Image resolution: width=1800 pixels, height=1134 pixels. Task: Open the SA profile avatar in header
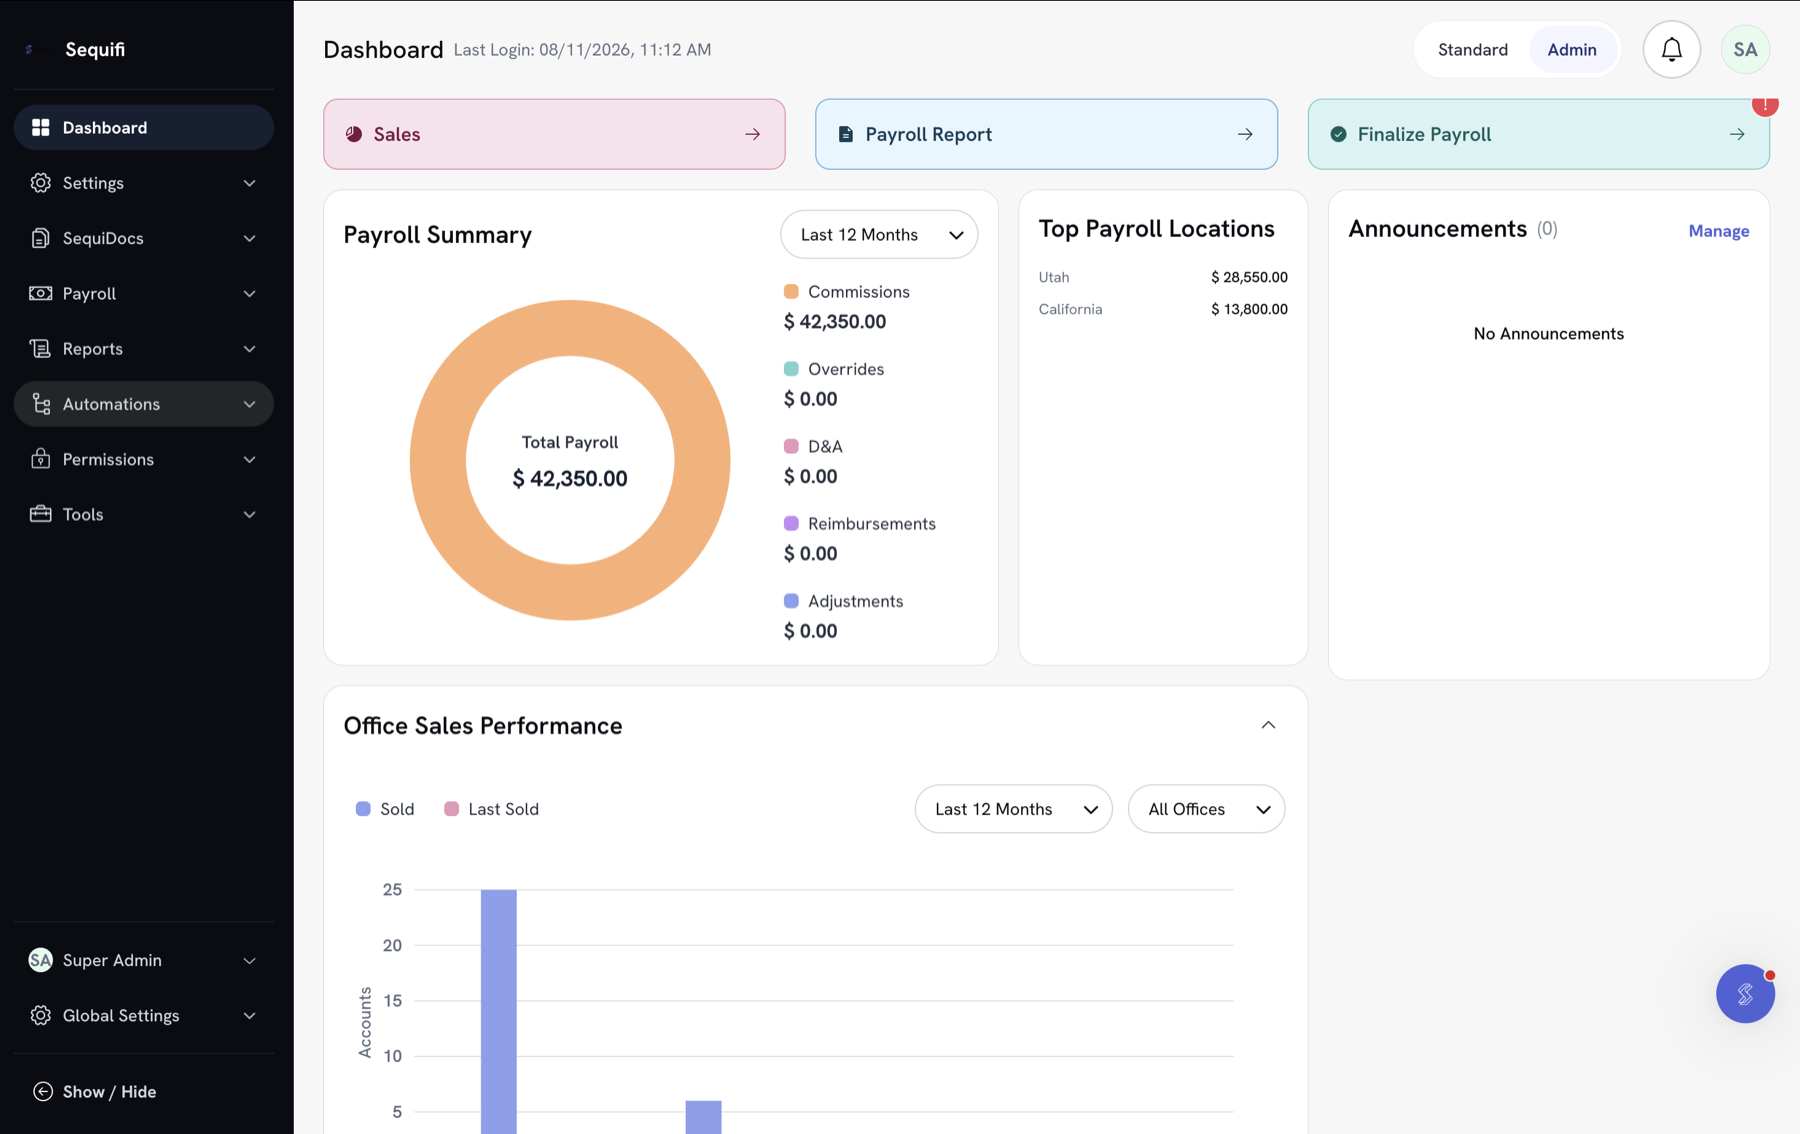(x=1745, y=49)
